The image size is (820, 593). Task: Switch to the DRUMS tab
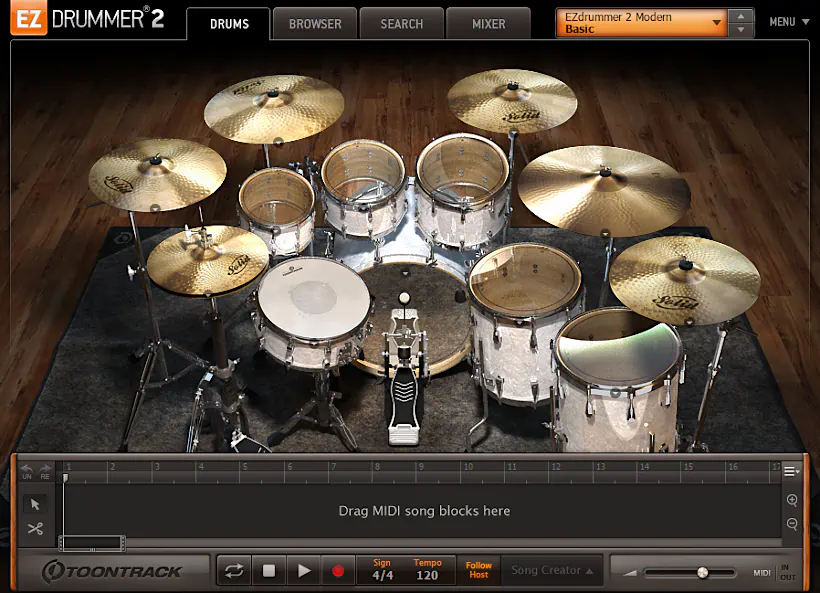[x=229, y=24]
